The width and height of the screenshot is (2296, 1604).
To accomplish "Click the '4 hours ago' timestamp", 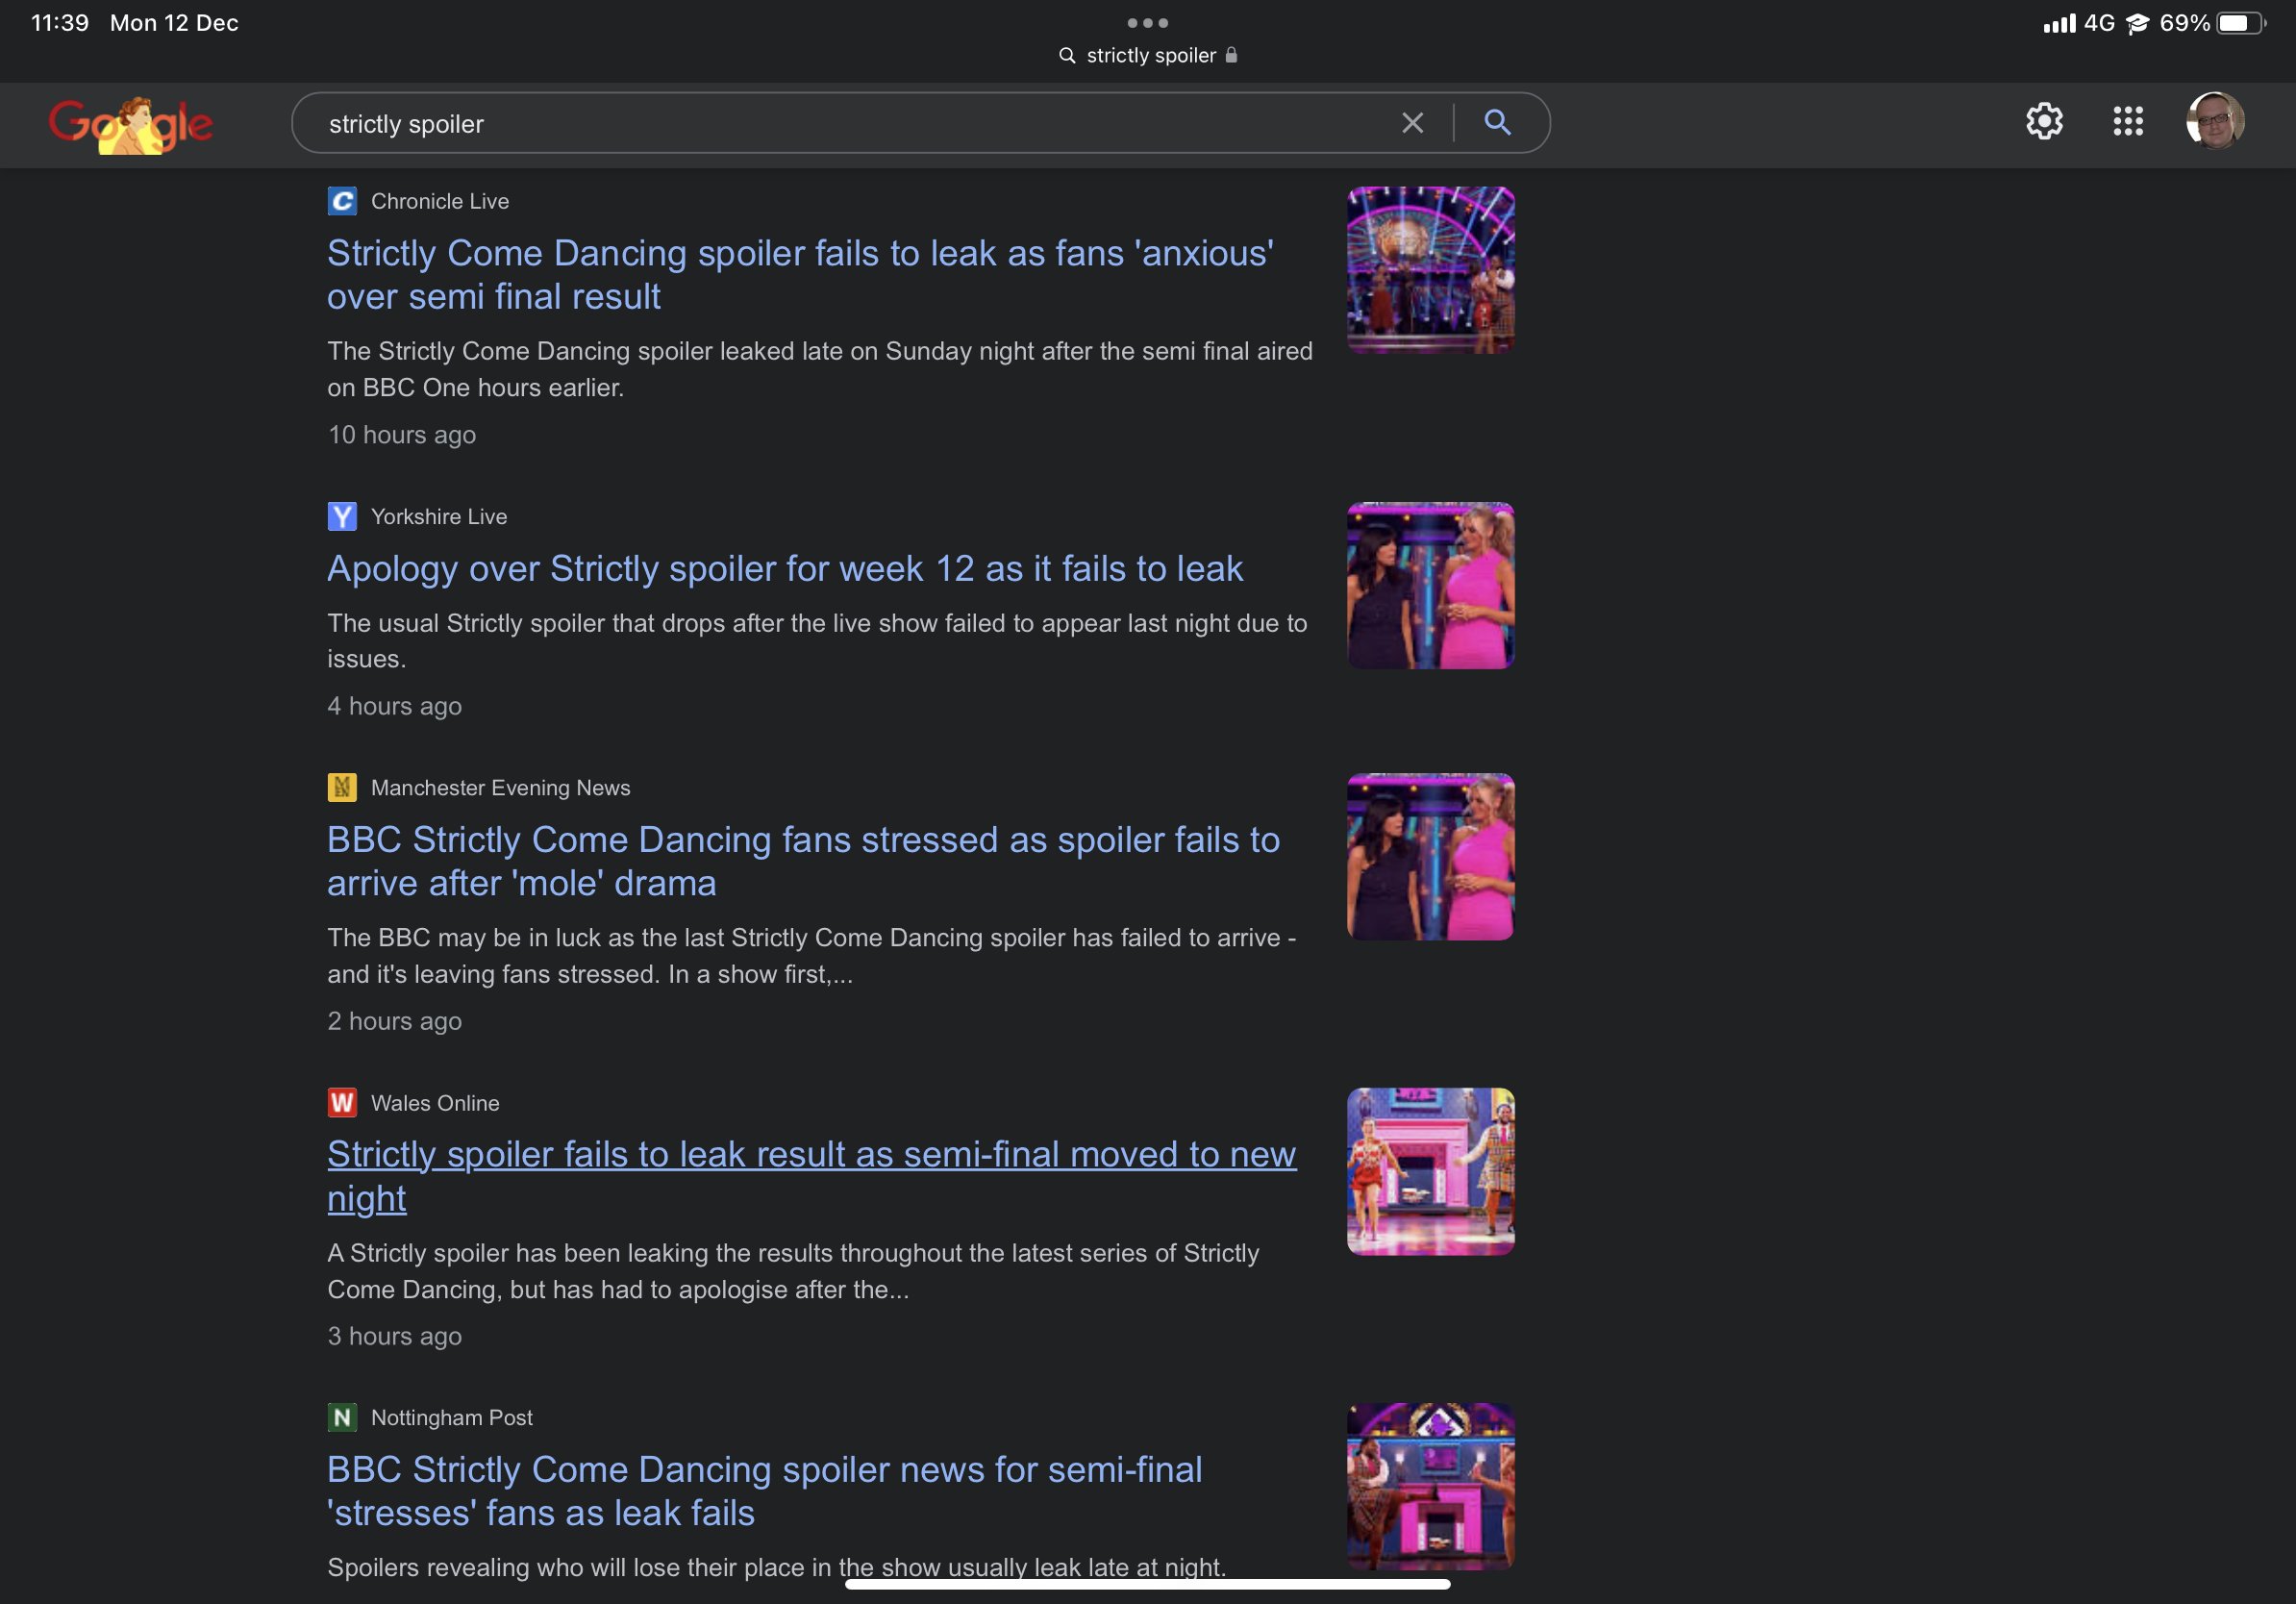I will (x=395, y=706).
